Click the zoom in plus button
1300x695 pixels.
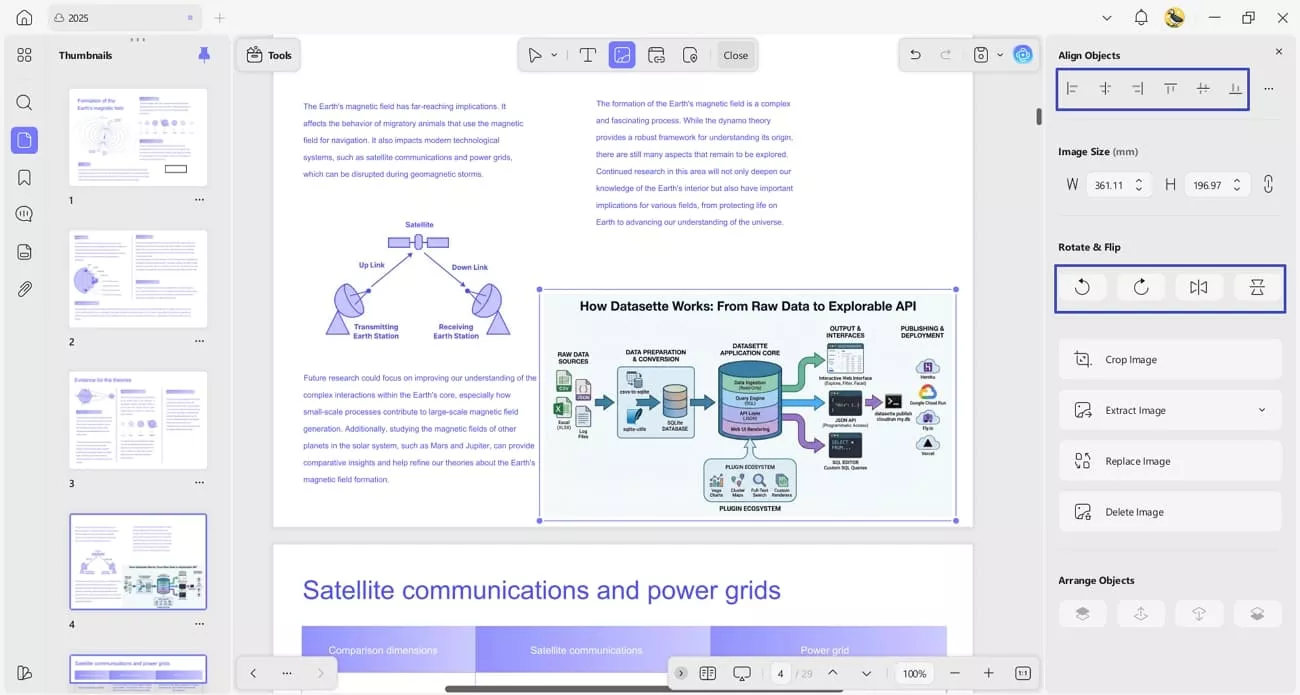(x=988, y=673)
